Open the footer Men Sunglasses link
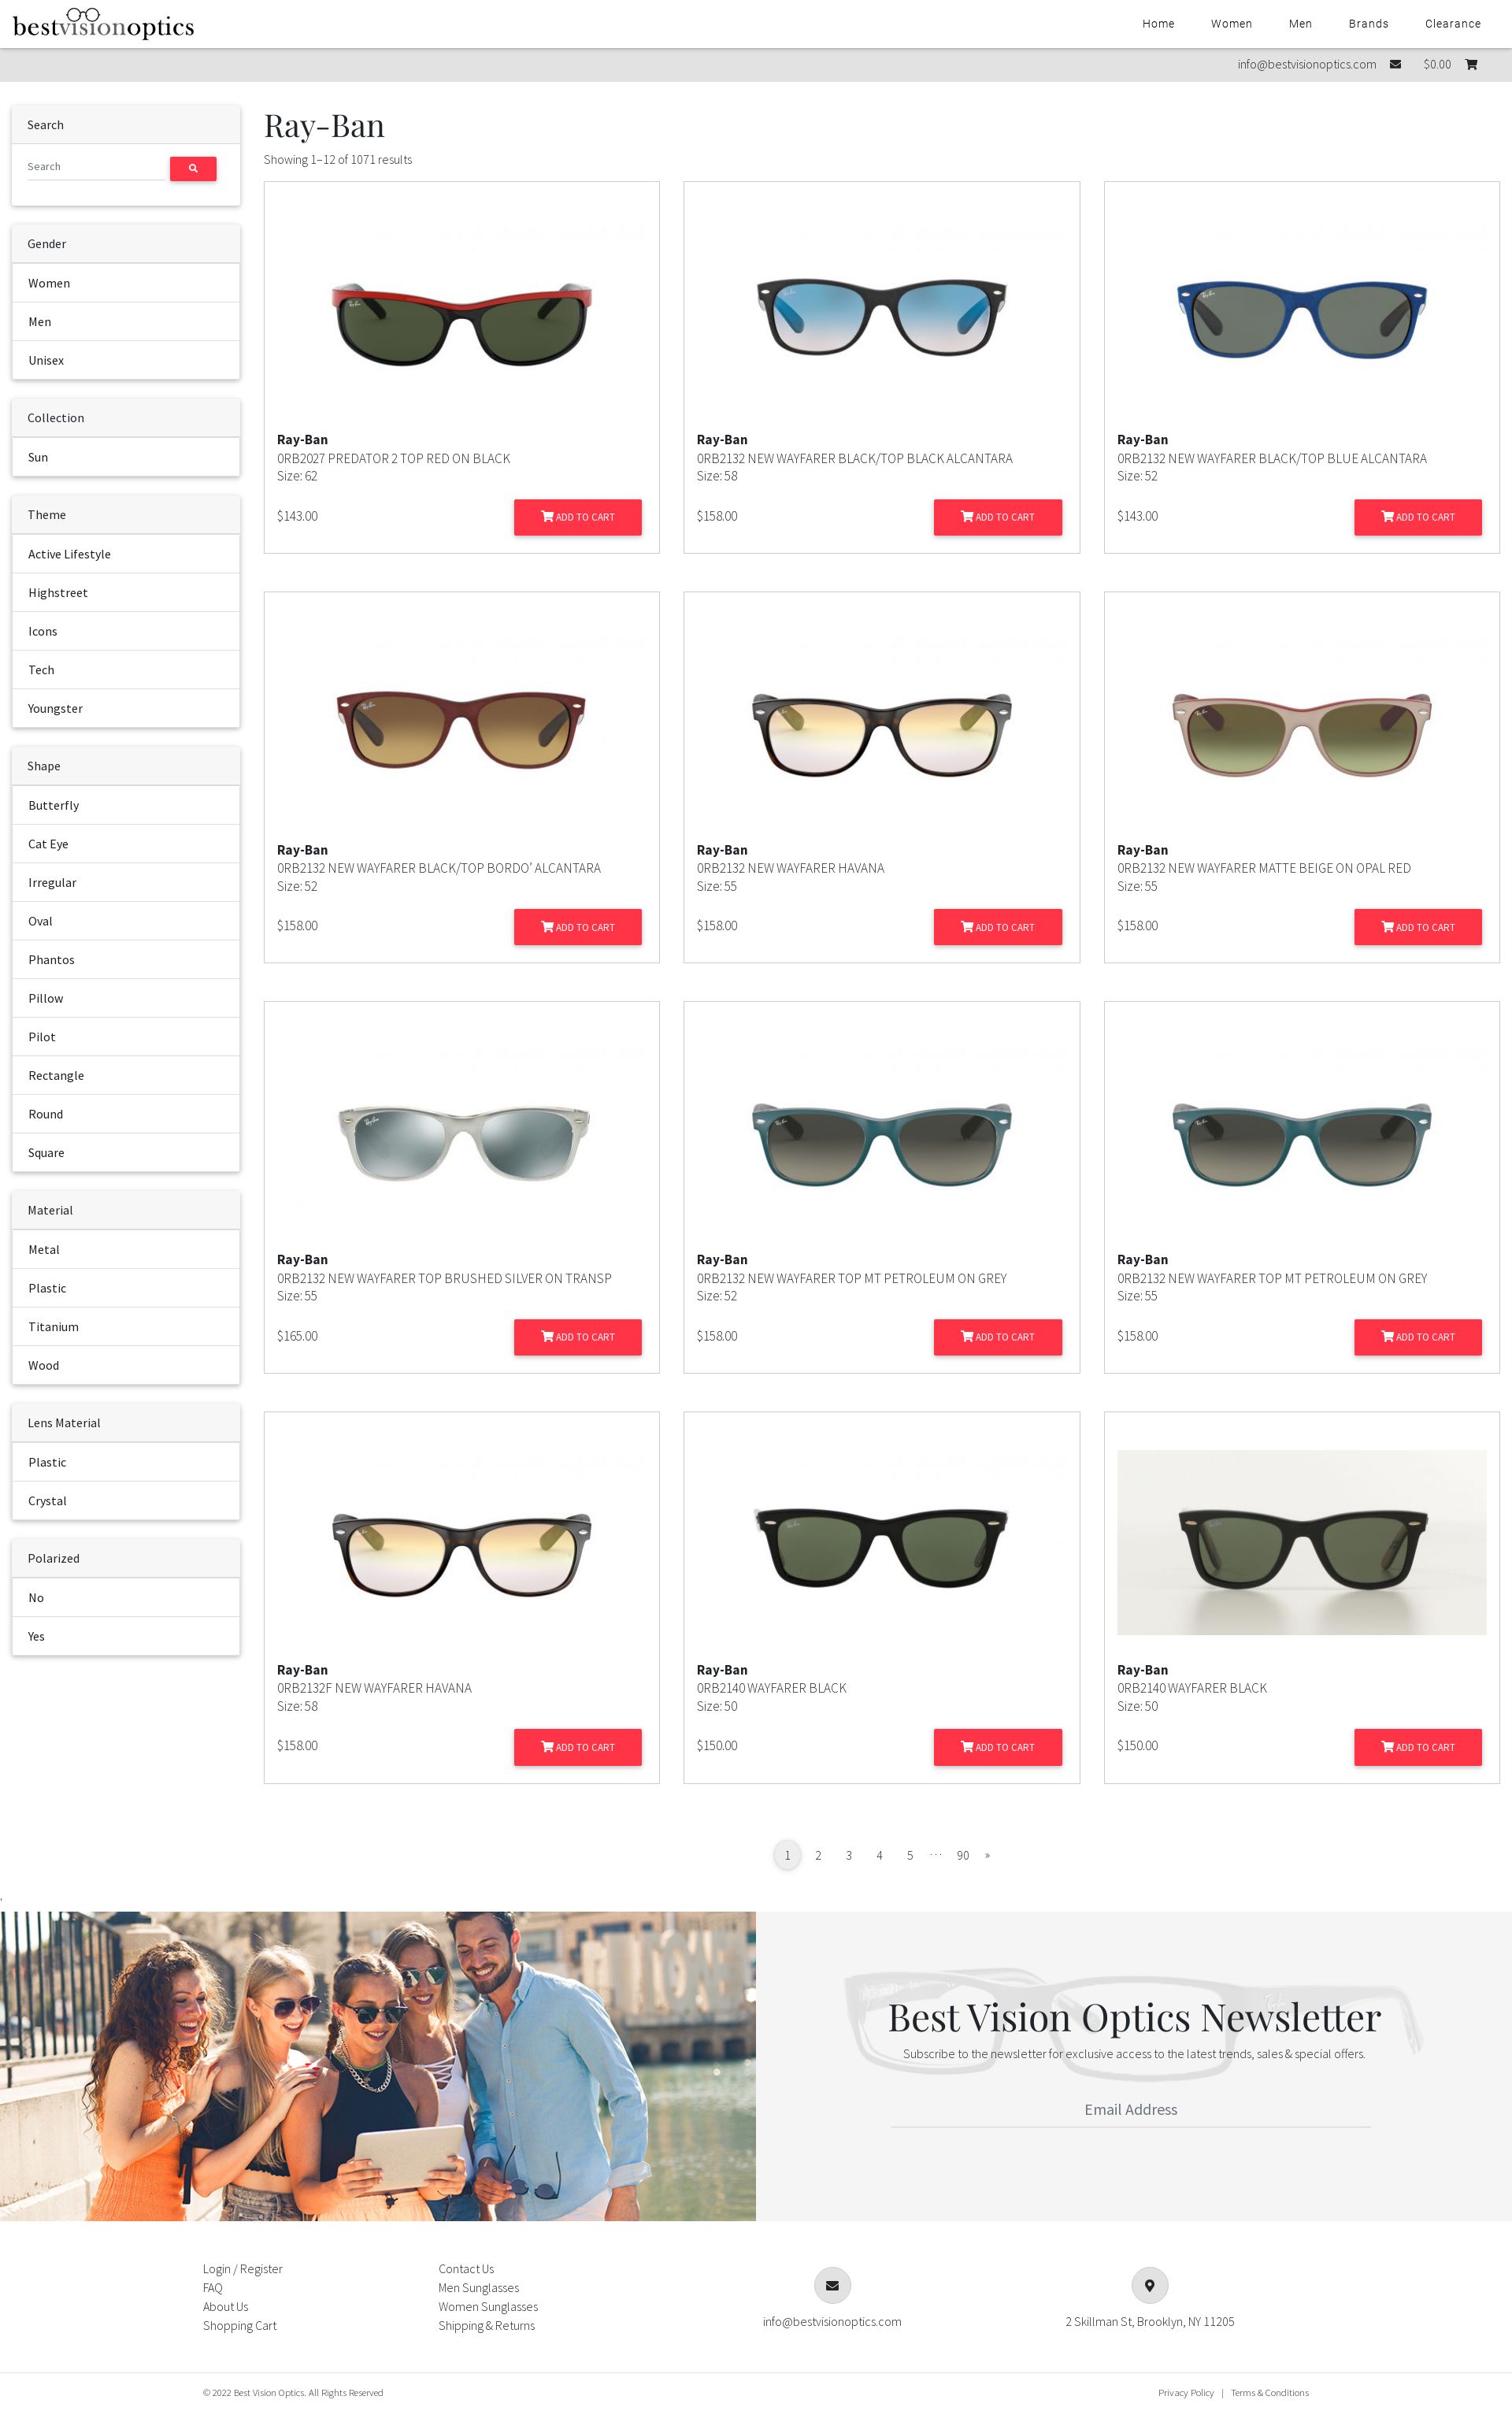 pos(479,2288)
